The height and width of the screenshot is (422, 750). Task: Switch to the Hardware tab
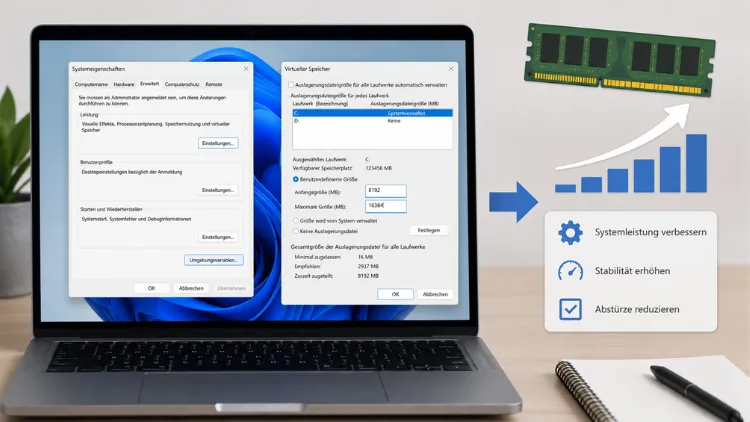124,84
